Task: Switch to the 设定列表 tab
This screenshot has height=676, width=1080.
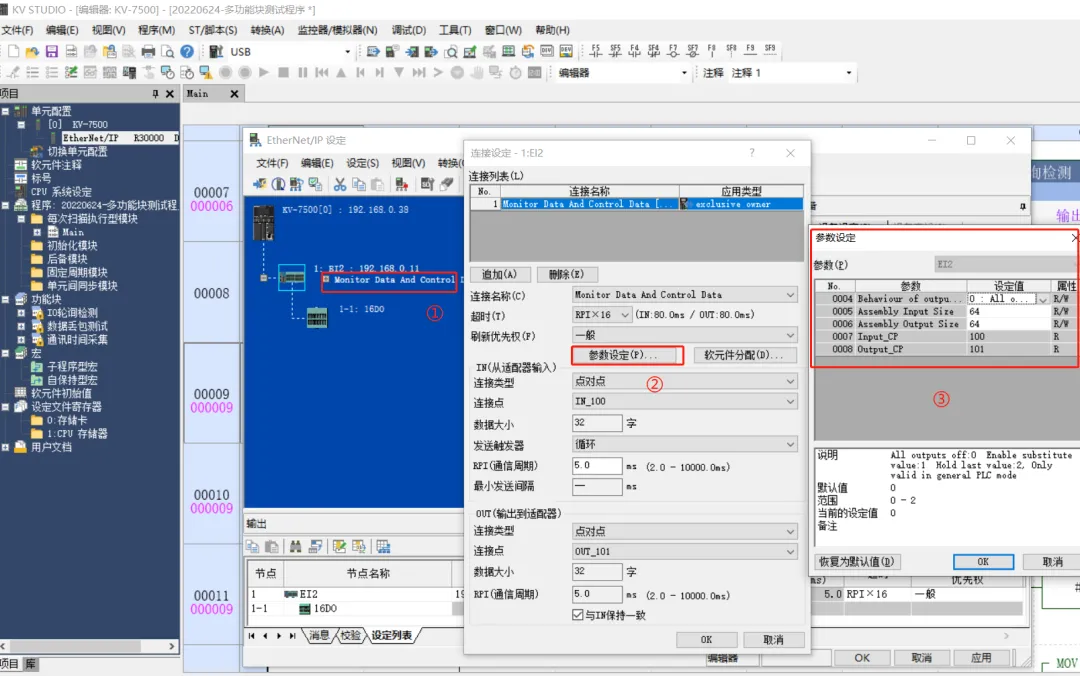Action: click(391, 635)
